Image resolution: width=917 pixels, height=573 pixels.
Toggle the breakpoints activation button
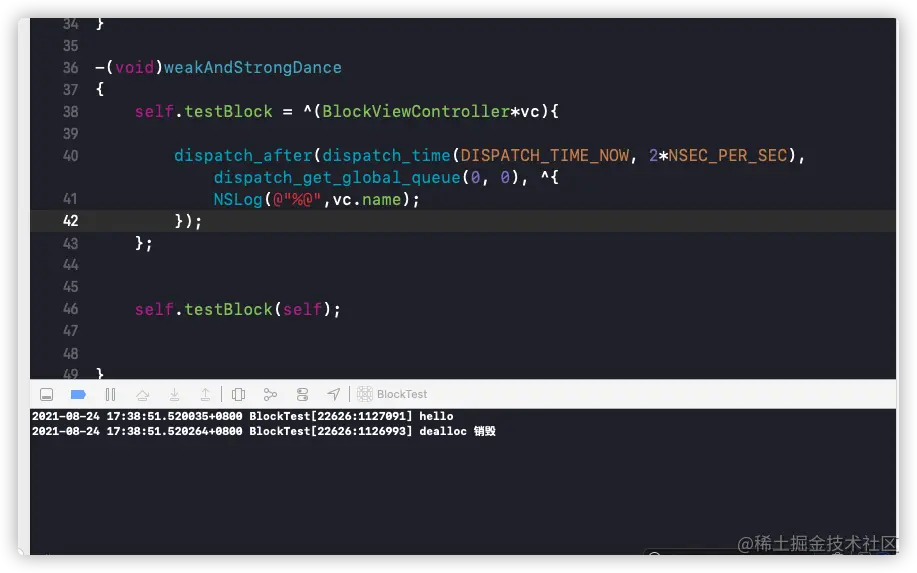tap(78, 395)
